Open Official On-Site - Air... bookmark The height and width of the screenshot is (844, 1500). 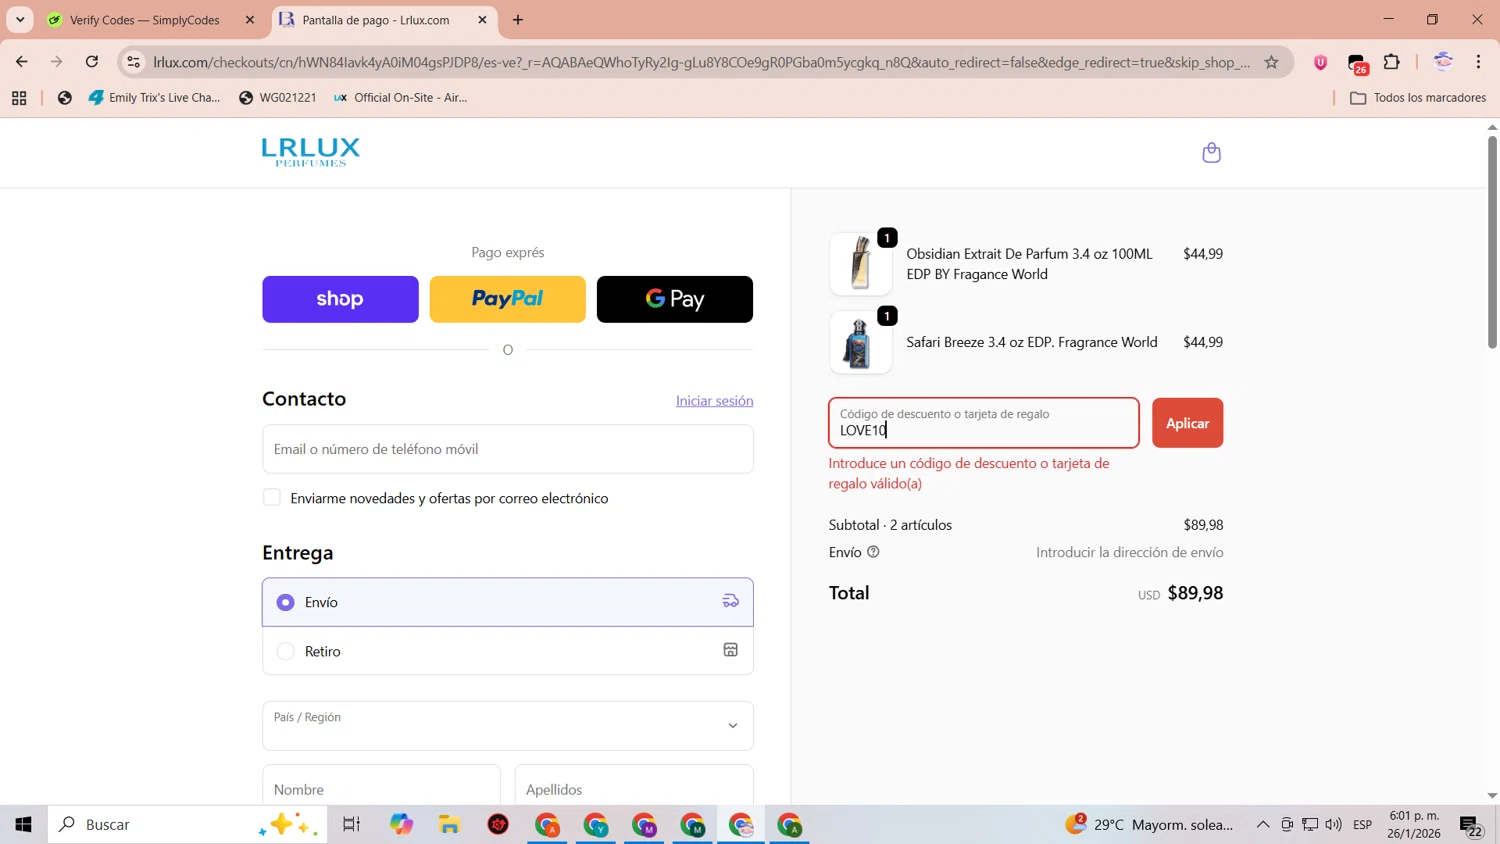400,98
